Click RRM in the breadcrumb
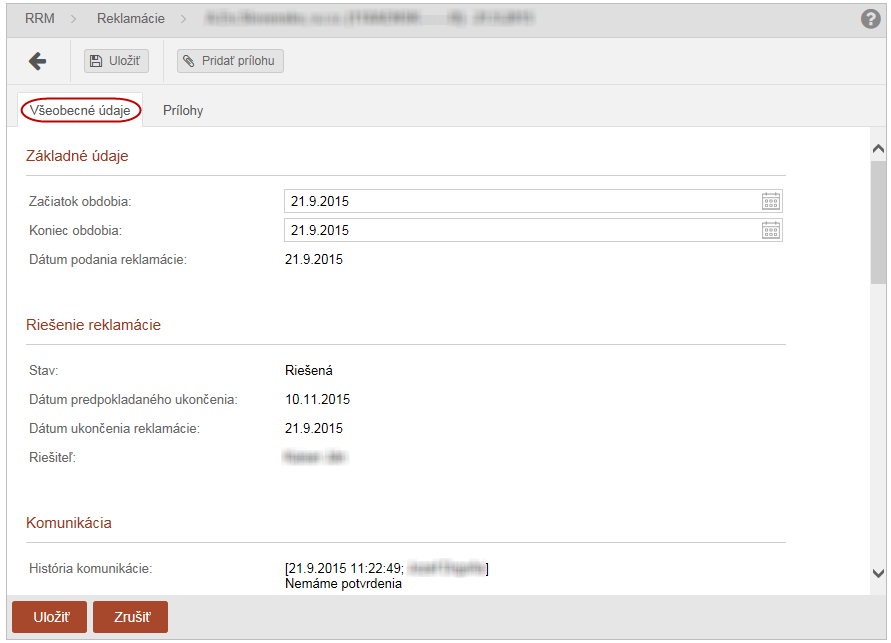 [40, 18]
